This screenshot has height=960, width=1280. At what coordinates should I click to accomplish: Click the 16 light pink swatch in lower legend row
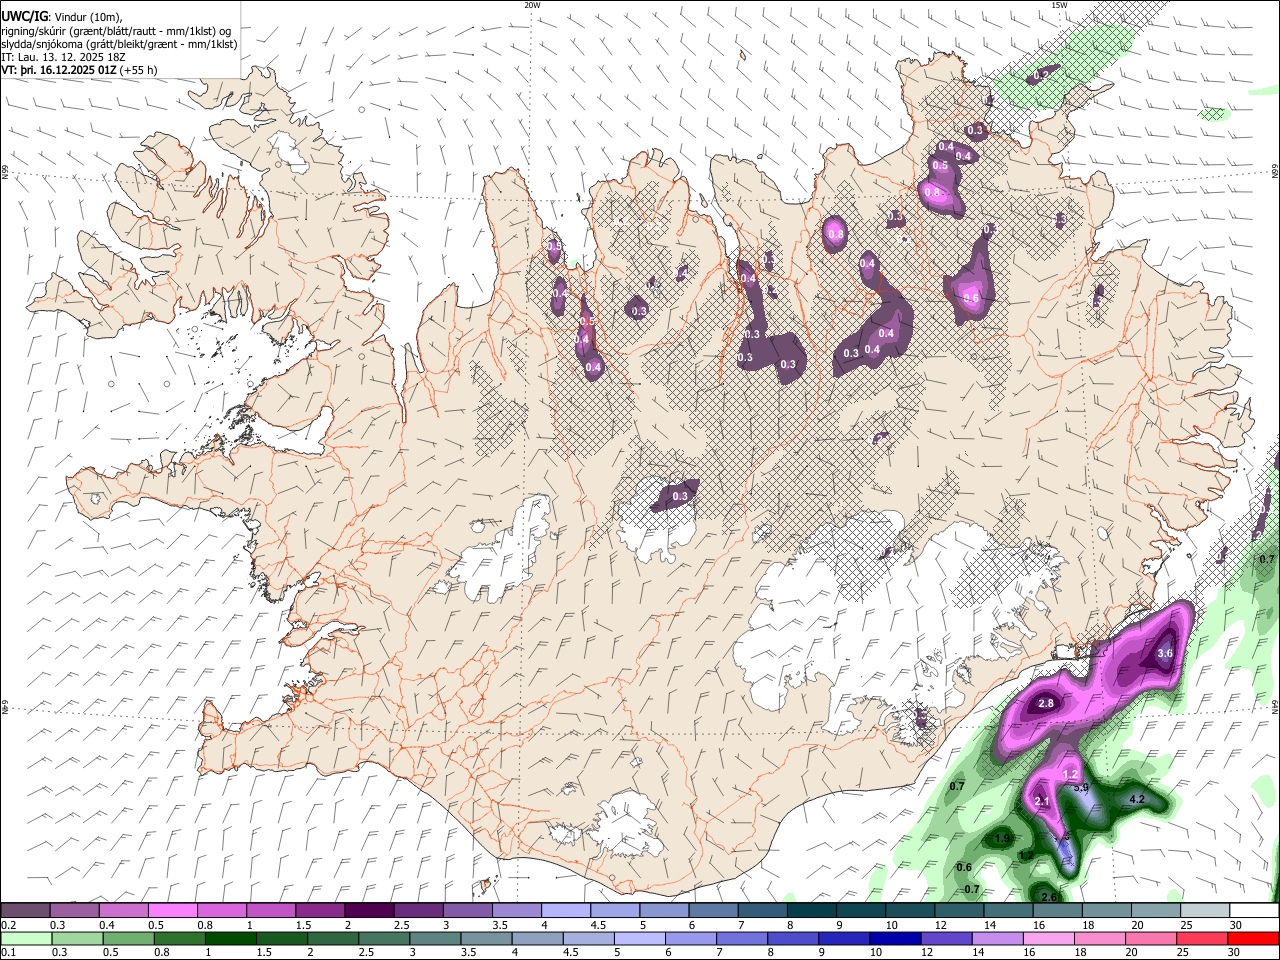[1048, 938]
